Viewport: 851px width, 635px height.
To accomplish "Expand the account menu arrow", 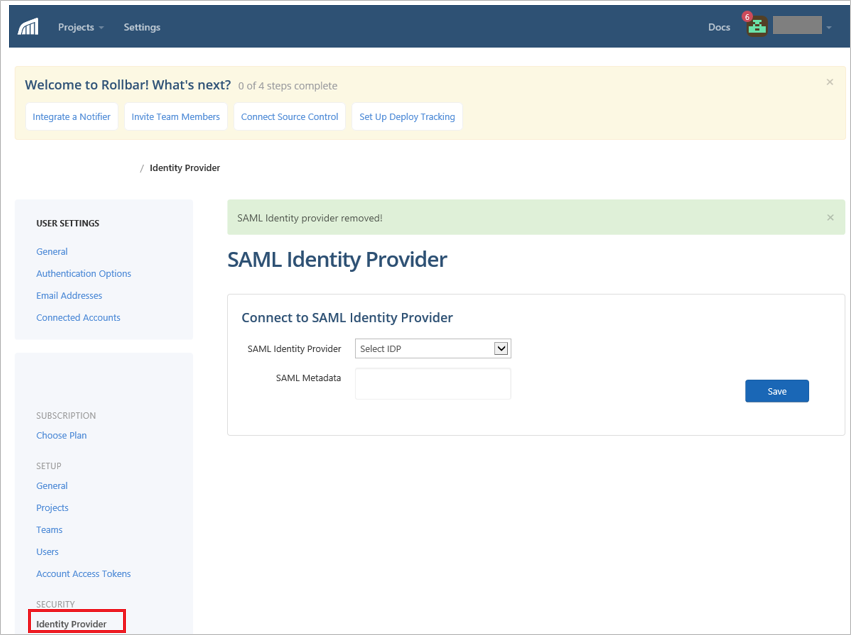I will click(x=829, y=27).
